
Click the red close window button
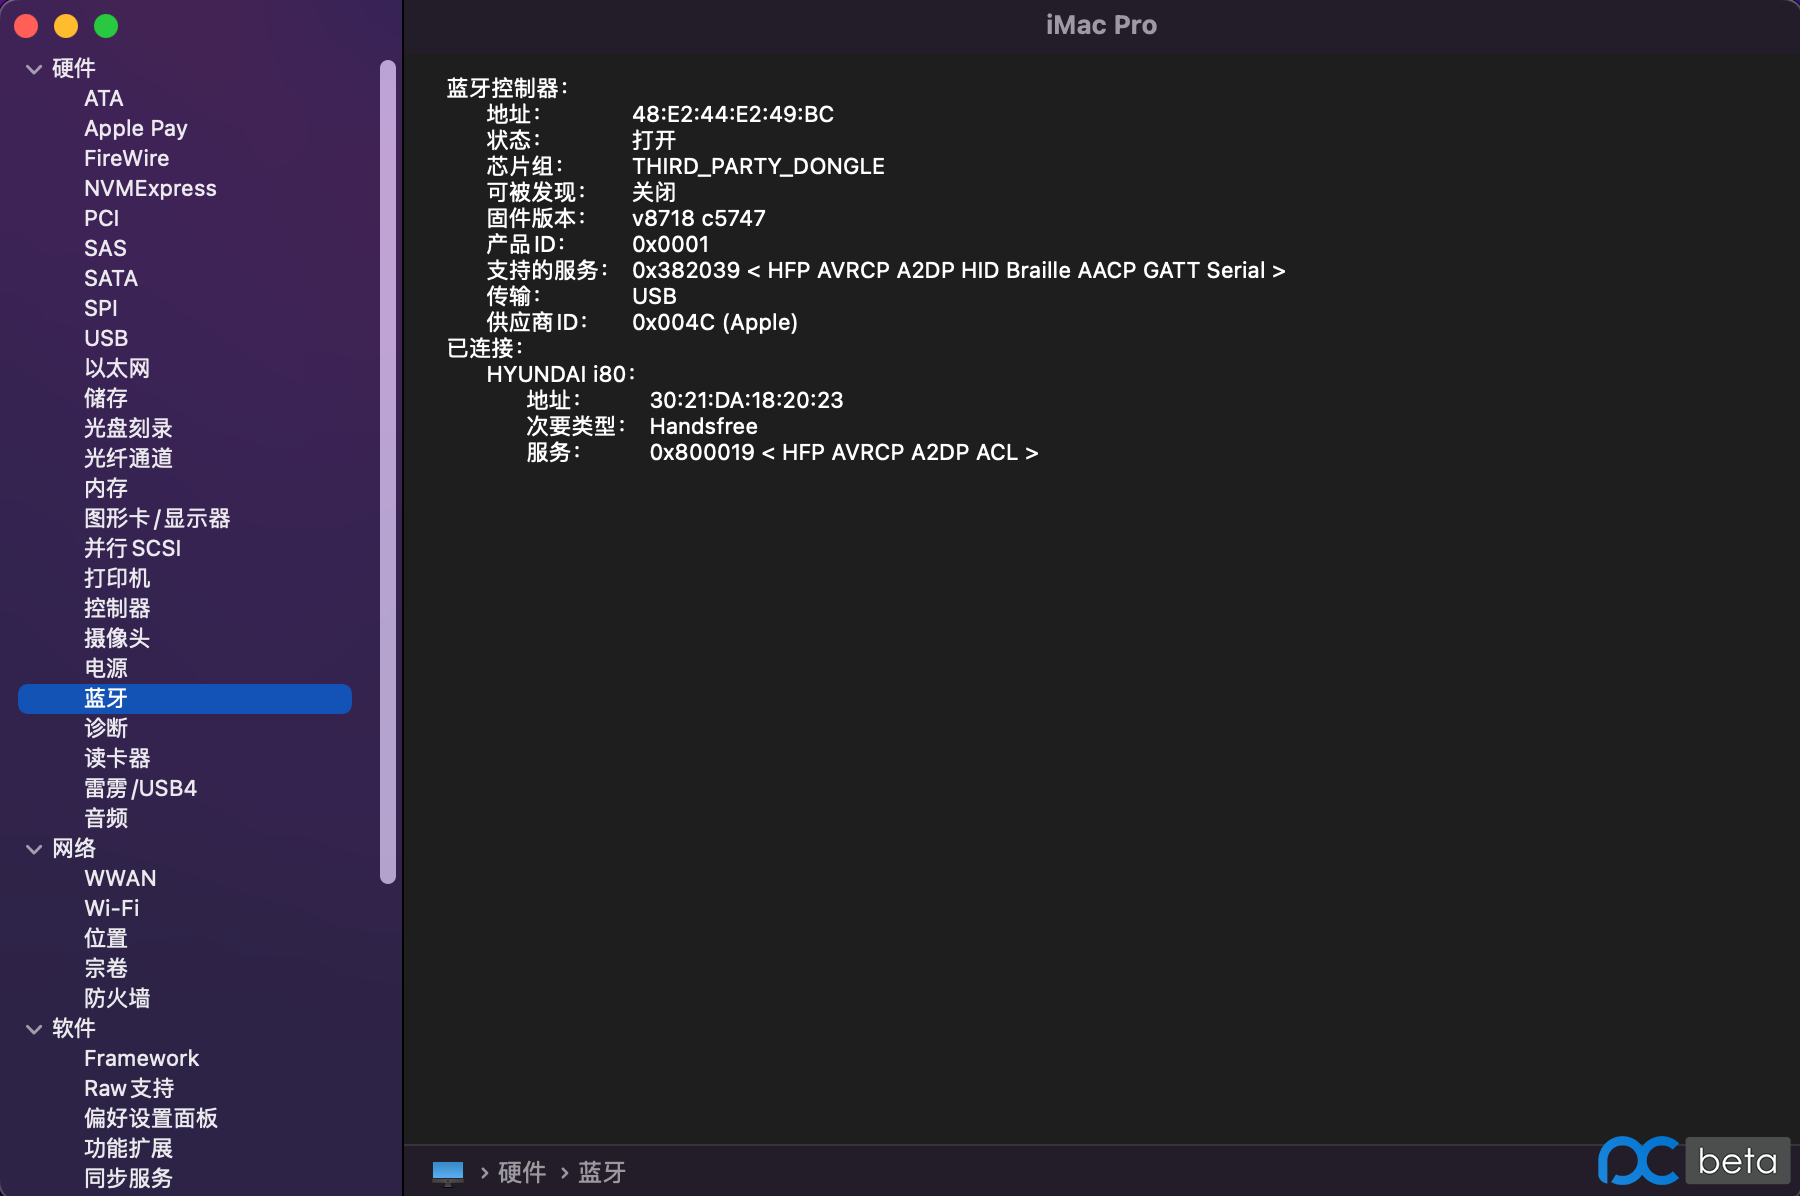point(26,26)
